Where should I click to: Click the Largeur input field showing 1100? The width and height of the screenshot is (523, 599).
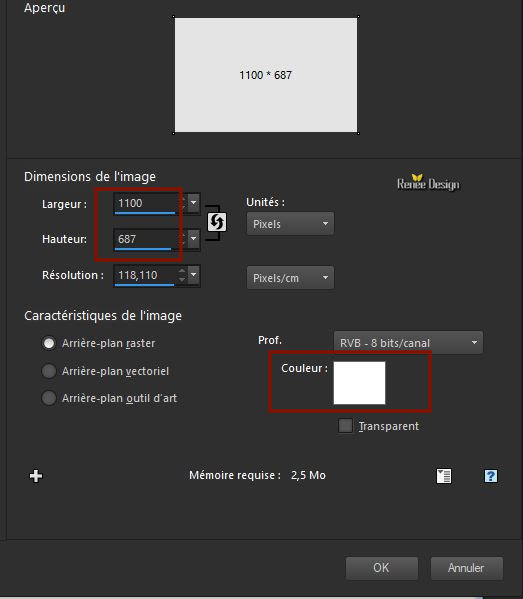pos(147,203)
